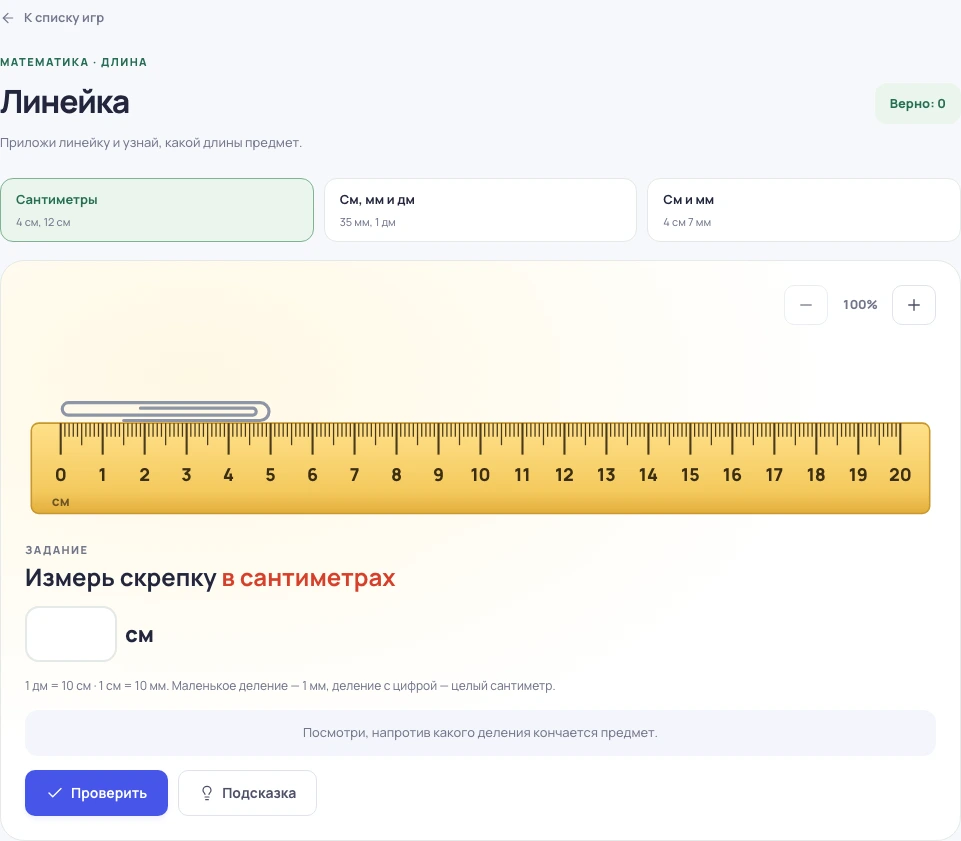961x841 pixels.
Task: Click the hint banner 'Посмотри, напротив какого деления'
Action: (480, 733)
